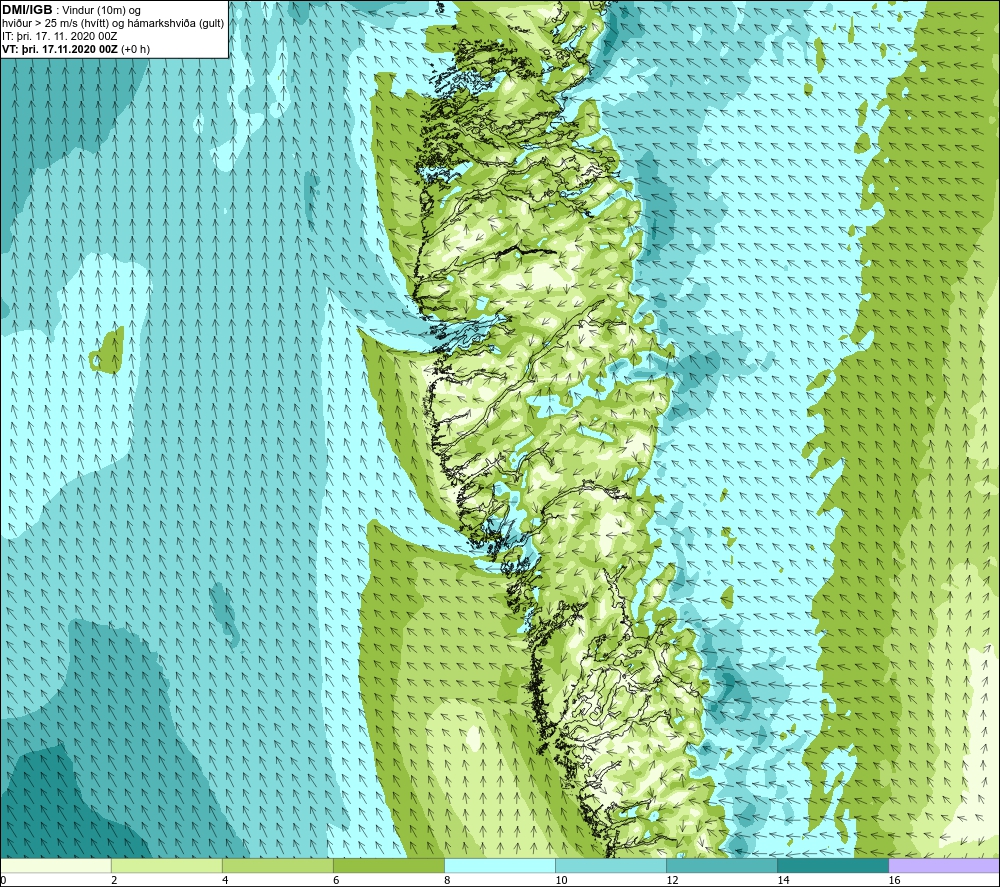This screenshot has width=1000, height=887.
Task: Click the 'VT: þri. 17.11.2020 00Z' line
Action: [x=59, y=49]
